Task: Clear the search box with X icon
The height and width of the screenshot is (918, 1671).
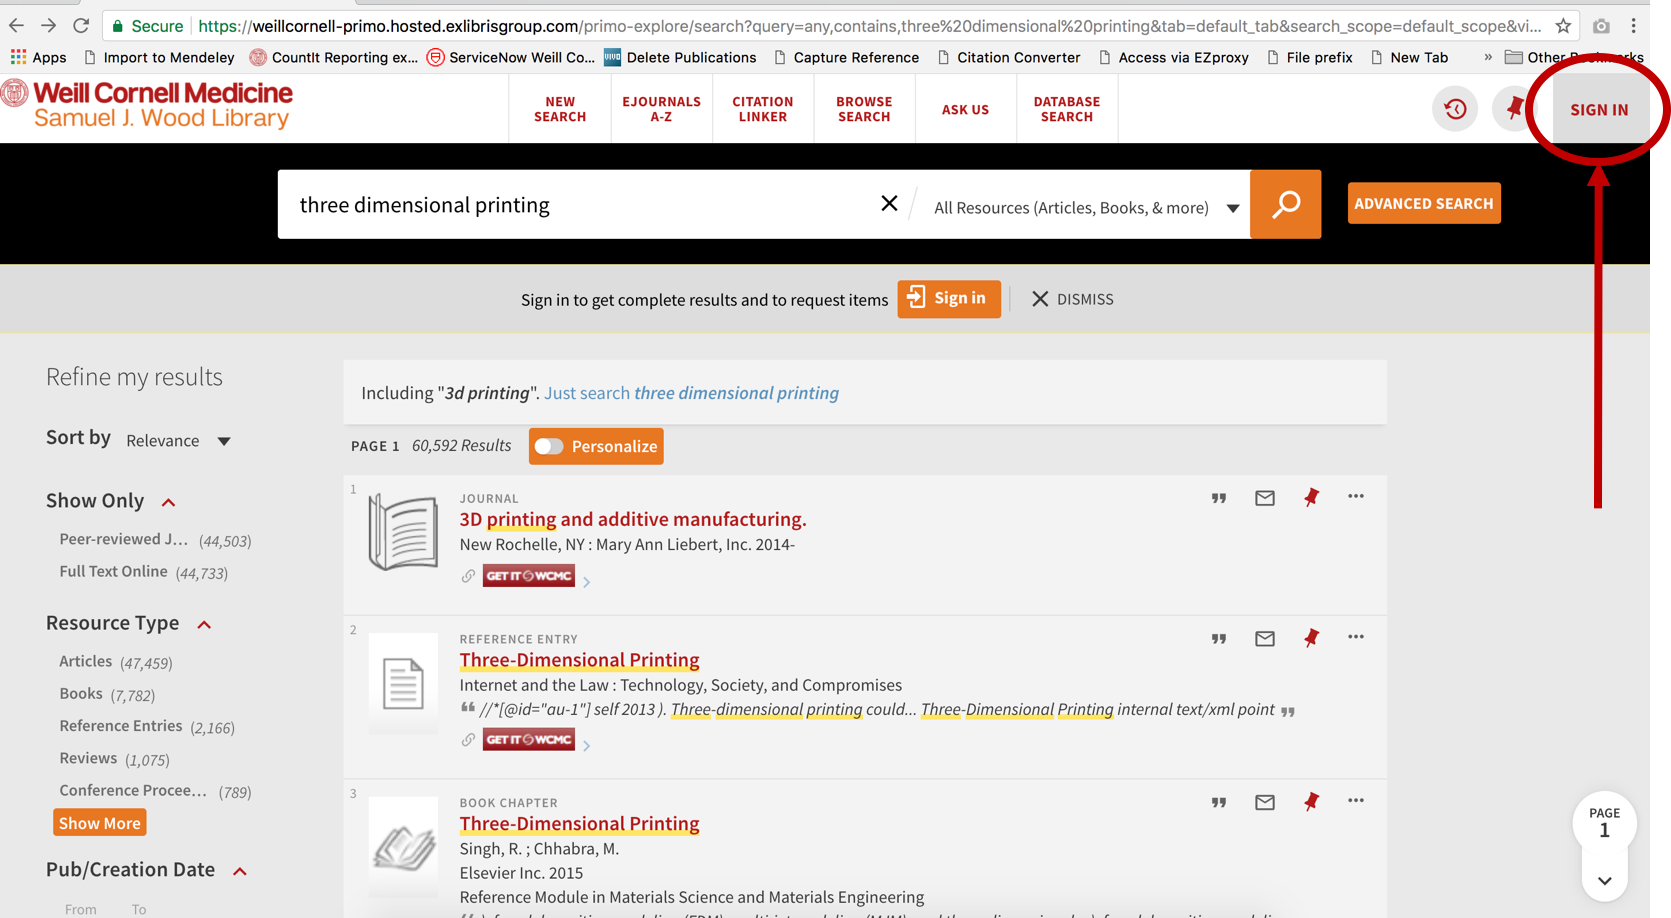Action: (x=889, y=204)
